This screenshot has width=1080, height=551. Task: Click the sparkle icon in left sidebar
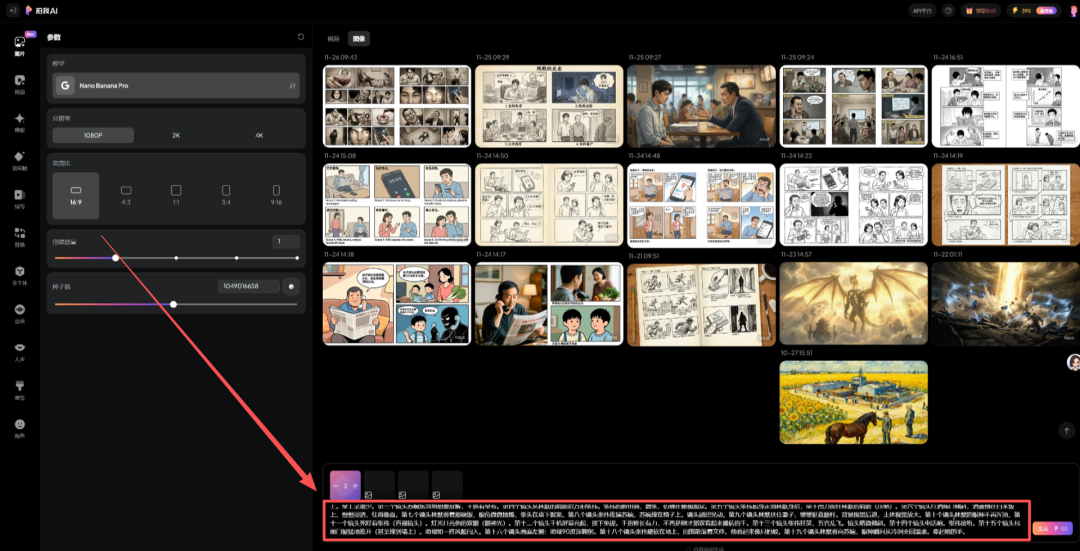pos(19,121)
